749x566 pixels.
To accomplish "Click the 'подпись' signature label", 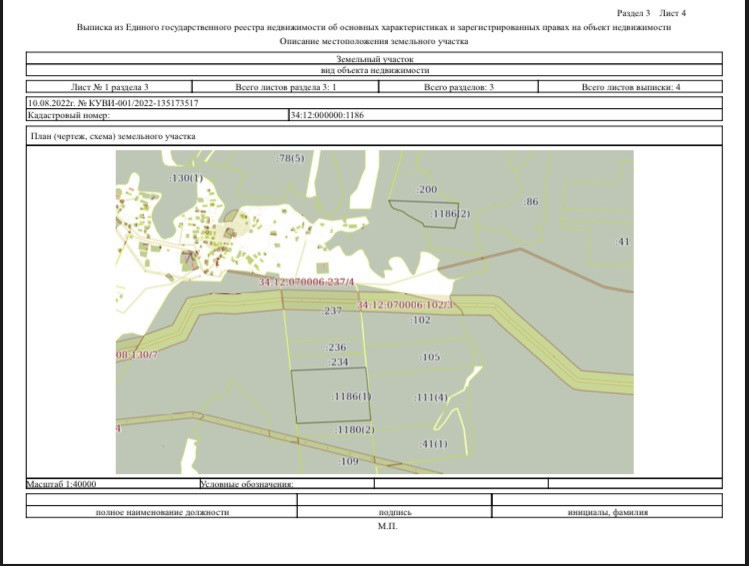I will pos(395,513).
